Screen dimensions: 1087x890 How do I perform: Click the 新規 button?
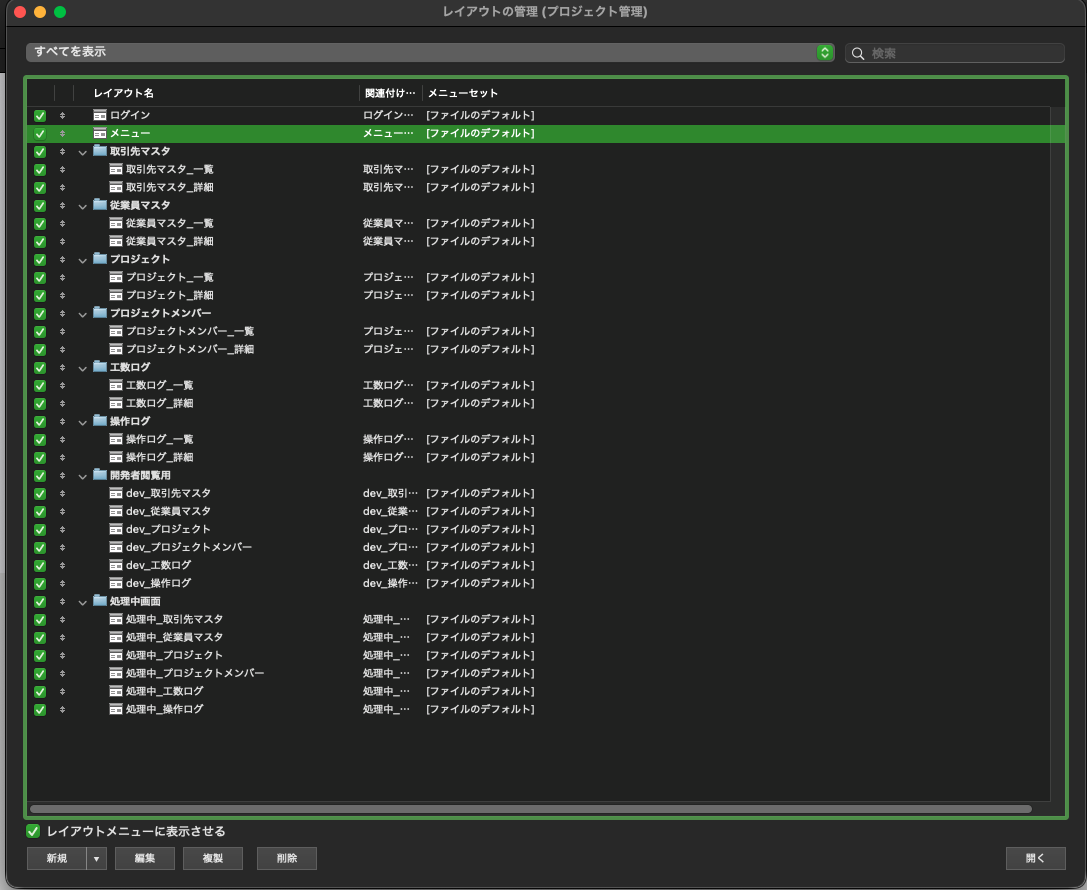click(57, 858)
